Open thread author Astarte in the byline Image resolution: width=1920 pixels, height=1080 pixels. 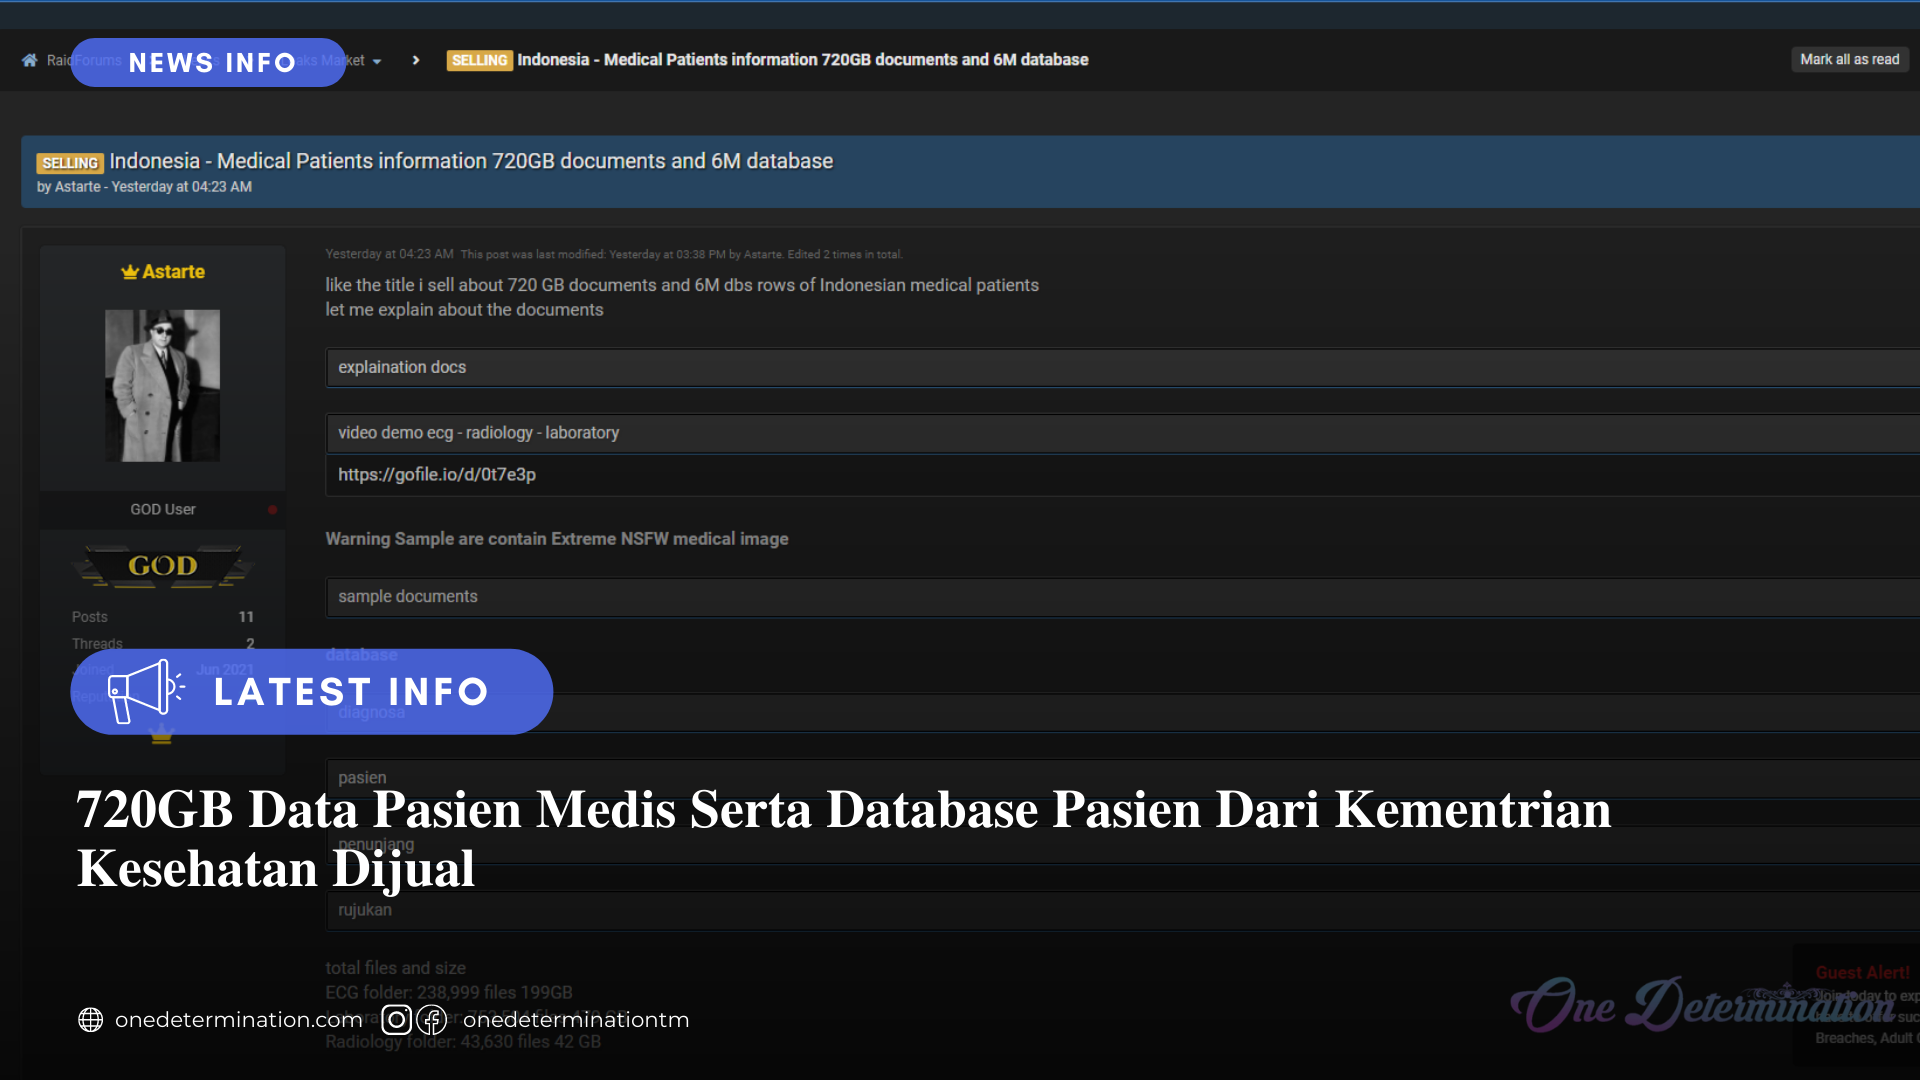pos(78,187)
